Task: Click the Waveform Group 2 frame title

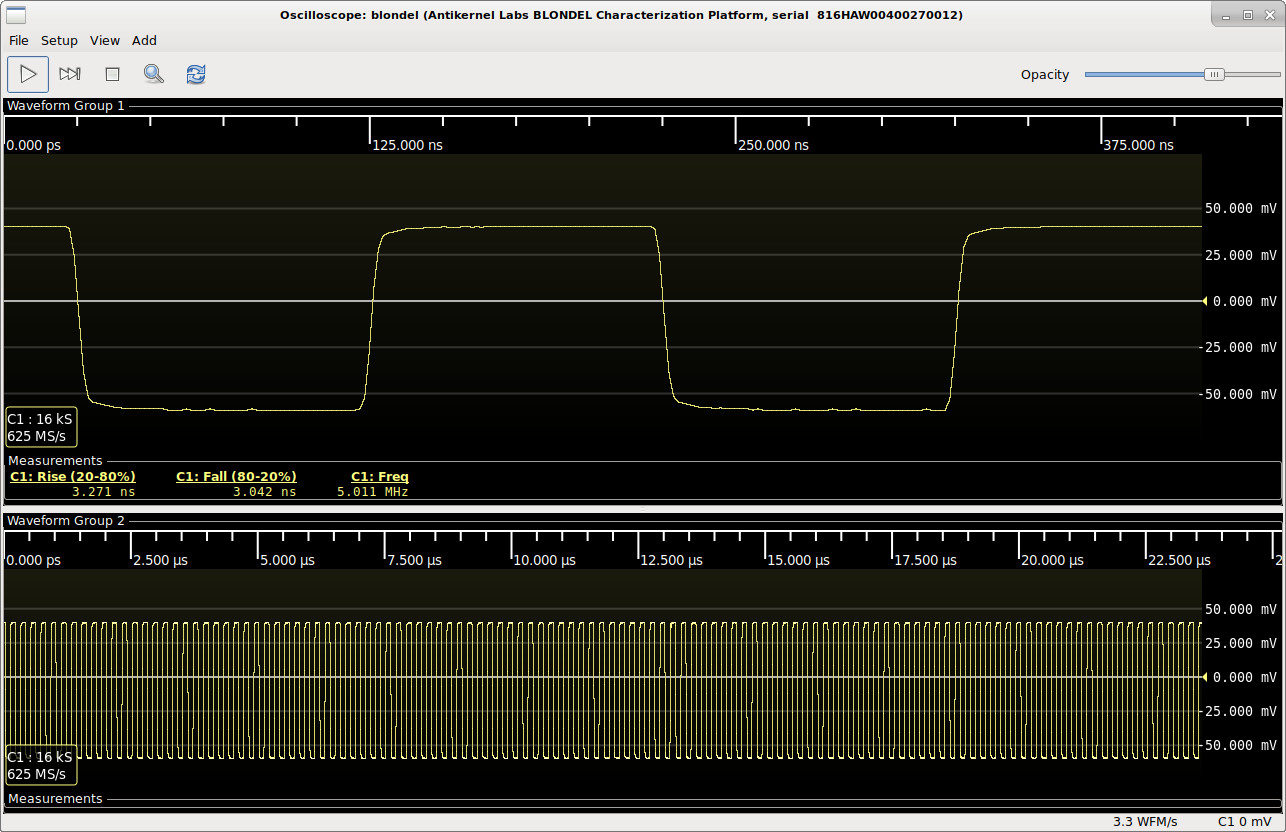Action: (66, 521)
